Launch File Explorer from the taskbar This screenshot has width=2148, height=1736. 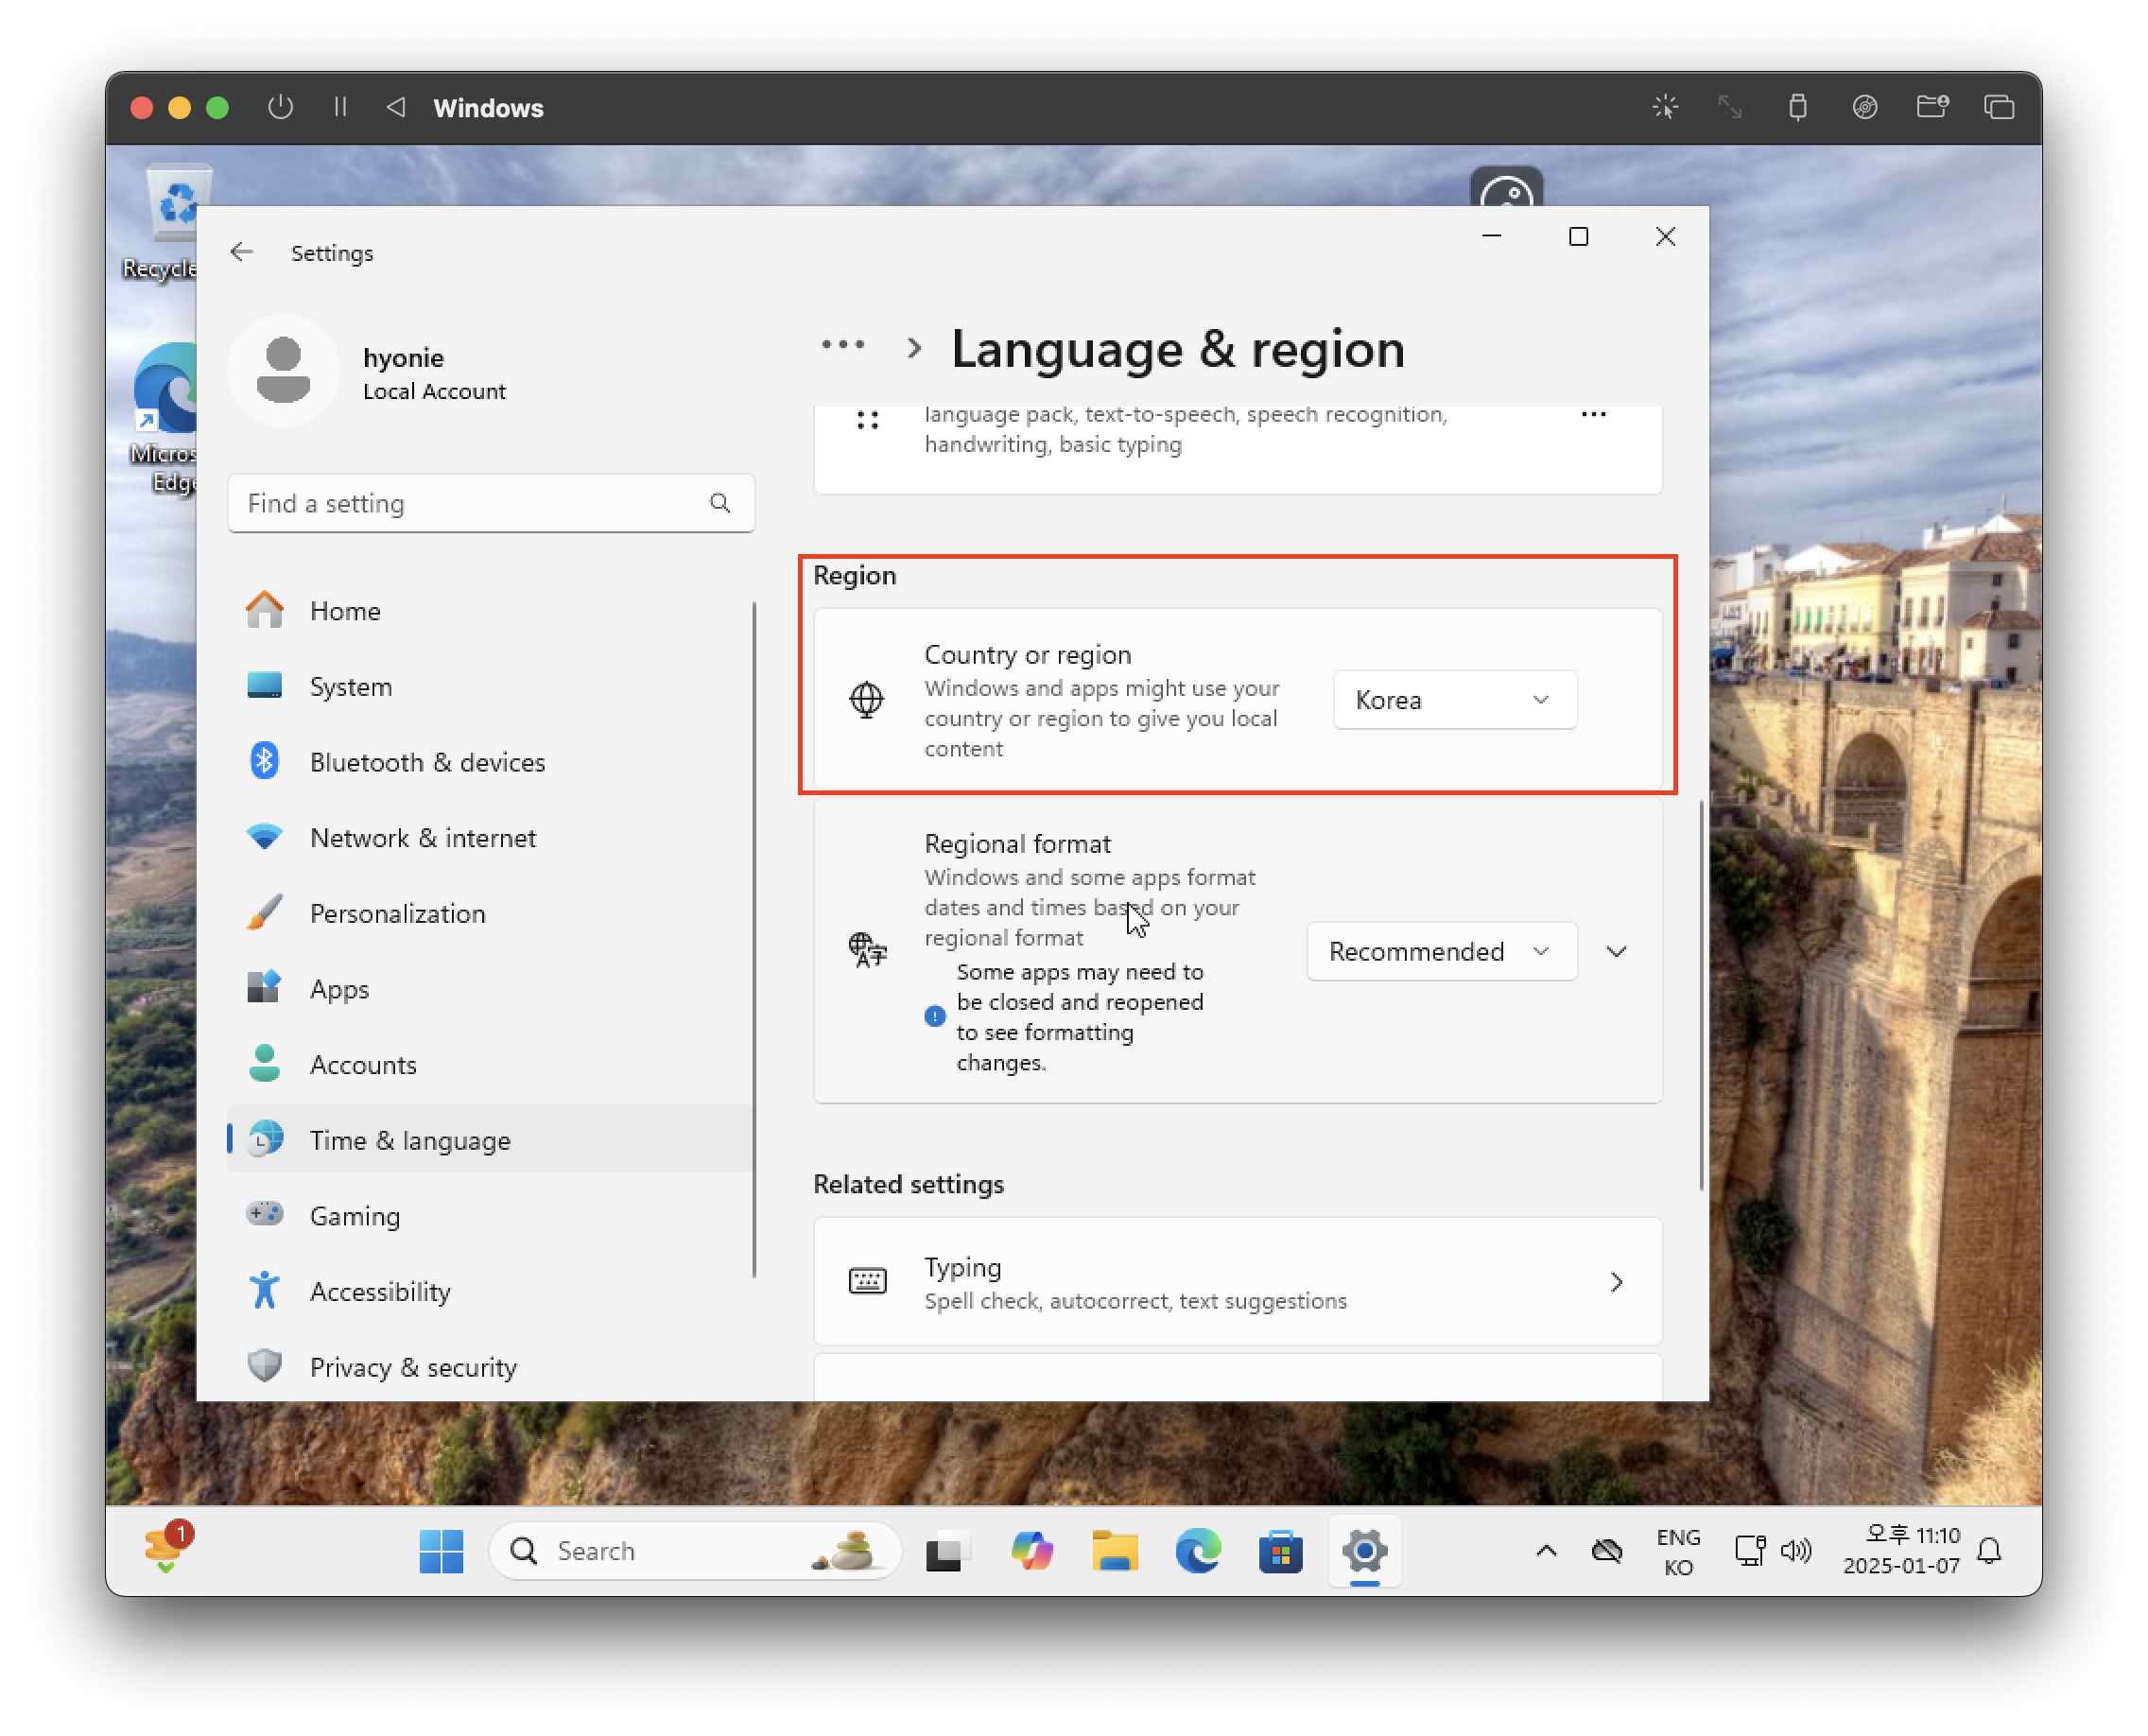click(x=1114, y=1551)
